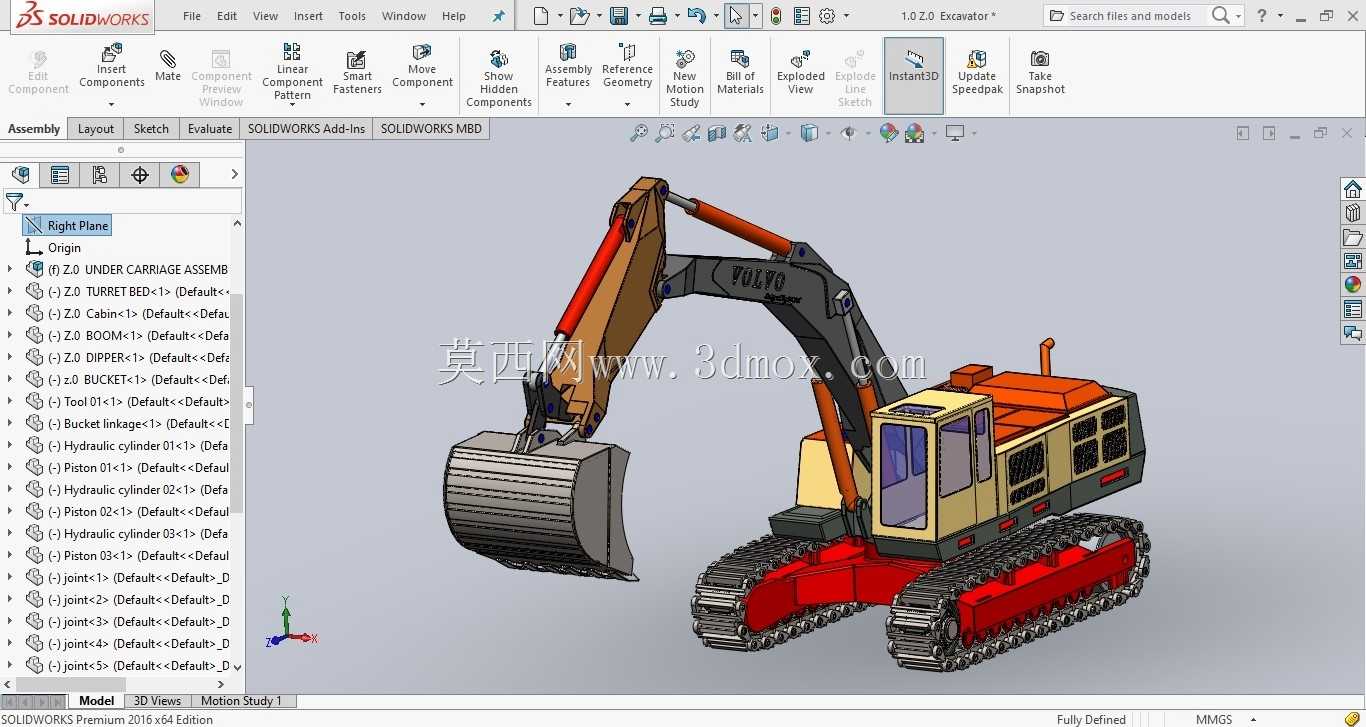Take Snapshot with the camera icon
This screenshot has width=1366, height=727.
pyautogui.click(x=1040, y=72)
